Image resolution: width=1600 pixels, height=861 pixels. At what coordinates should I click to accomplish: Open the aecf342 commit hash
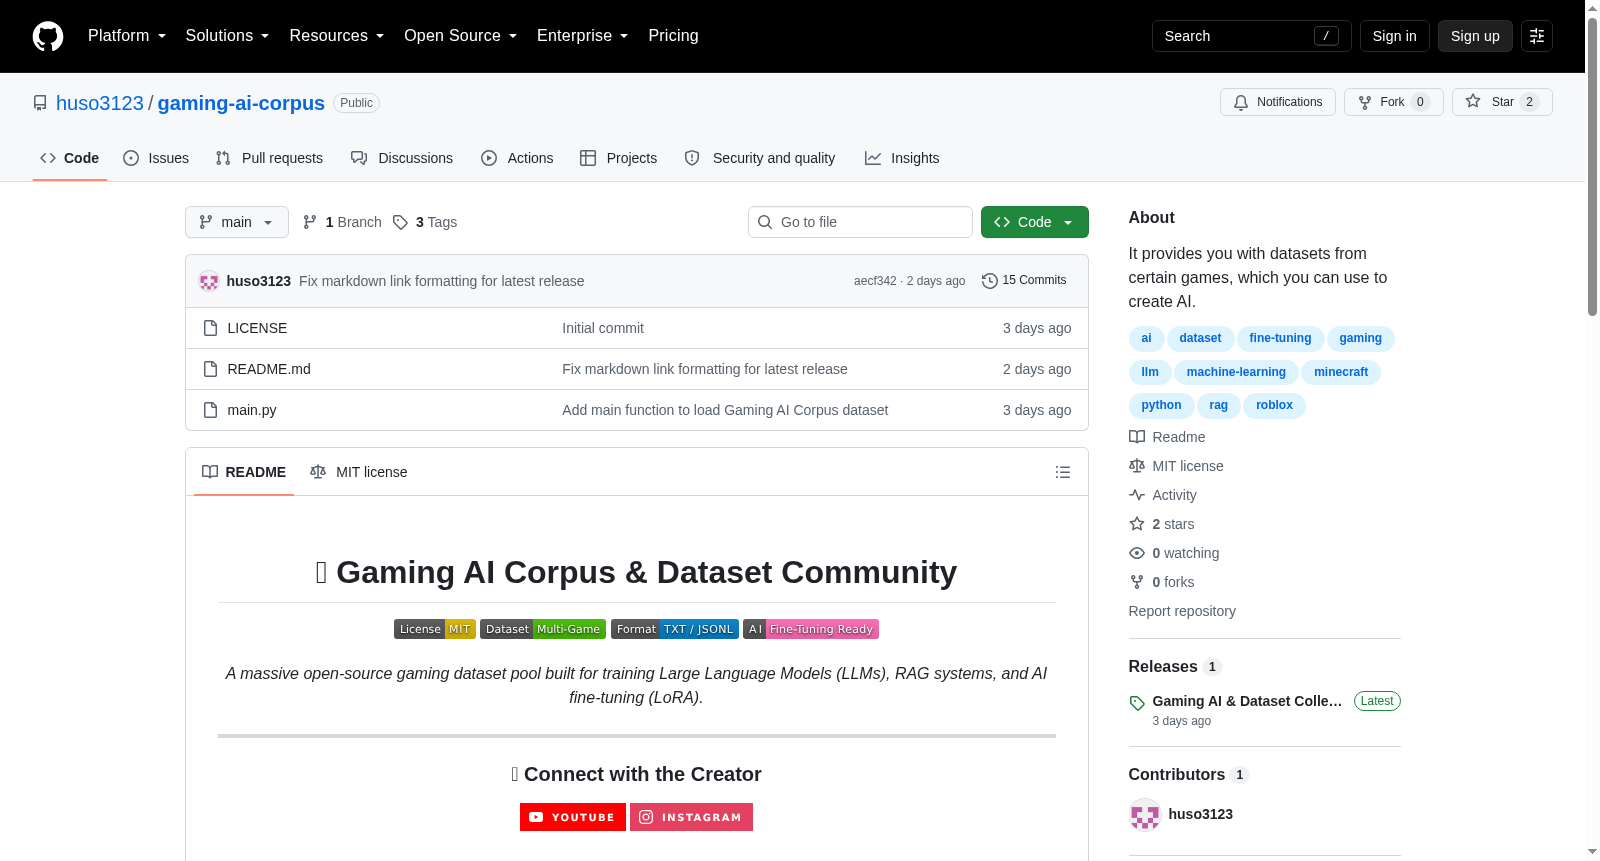click(x=875, y=281)
